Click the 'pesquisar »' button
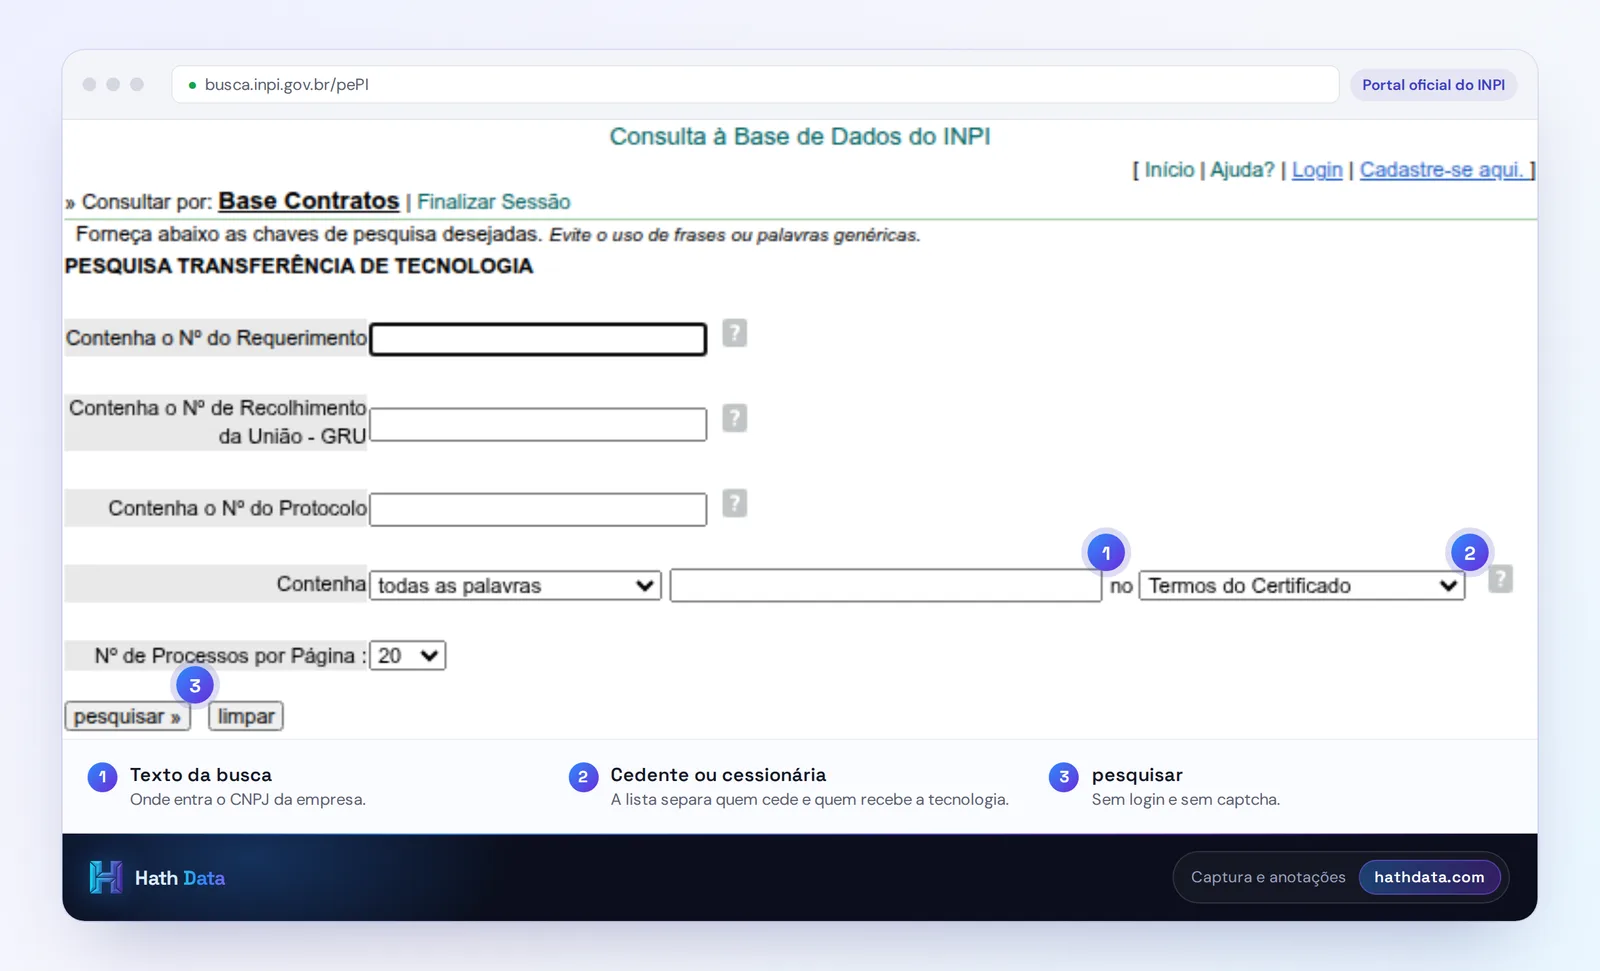This screenshot has height=971, width=1600. pos(127,717)
